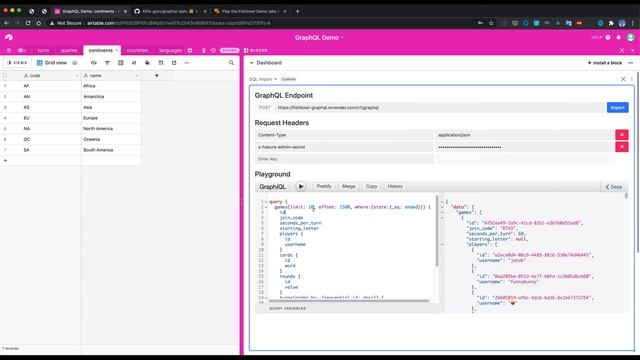Expand the GQL Import block fullscreen icon
Image resolution: width=640 pixels, height=360 pixels.
point(623,79)
